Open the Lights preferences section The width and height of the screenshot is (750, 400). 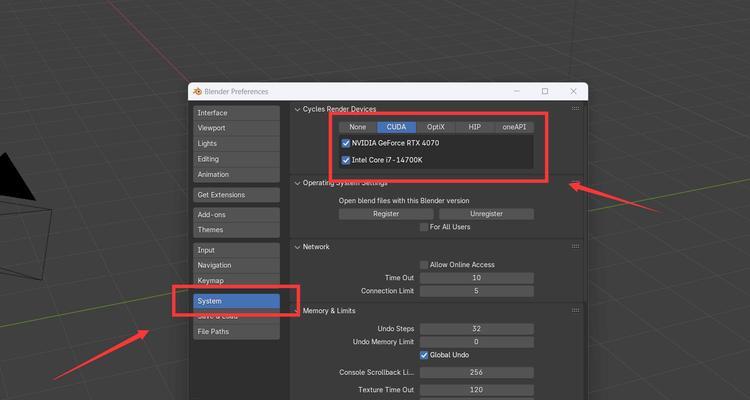tap(236, 144)
